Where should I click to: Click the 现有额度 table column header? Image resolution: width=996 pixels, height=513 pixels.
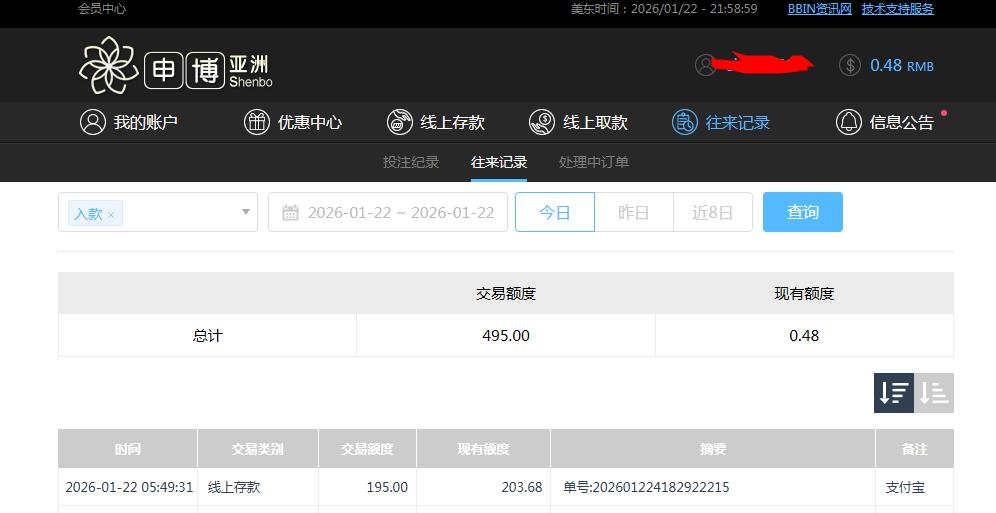click(483, 449)
